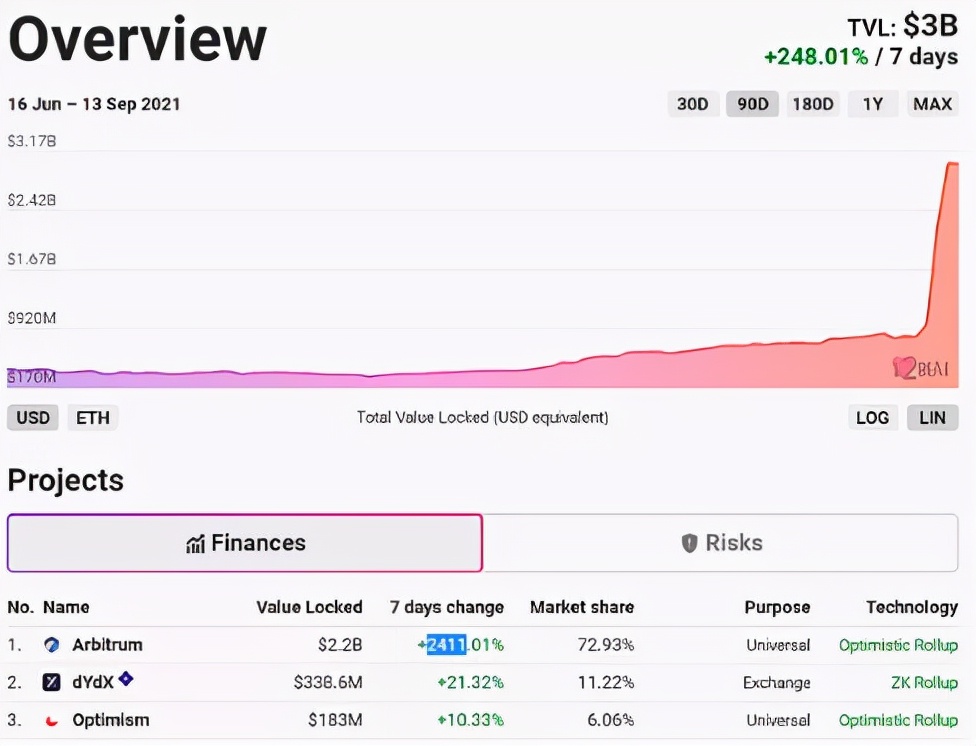
Task: Switch chart currency to ETH
Action: pos(93,417)
